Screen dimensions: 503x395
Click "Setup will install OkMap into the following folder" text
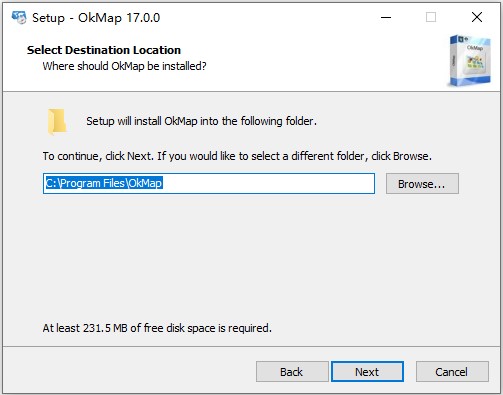coord(201,121)
